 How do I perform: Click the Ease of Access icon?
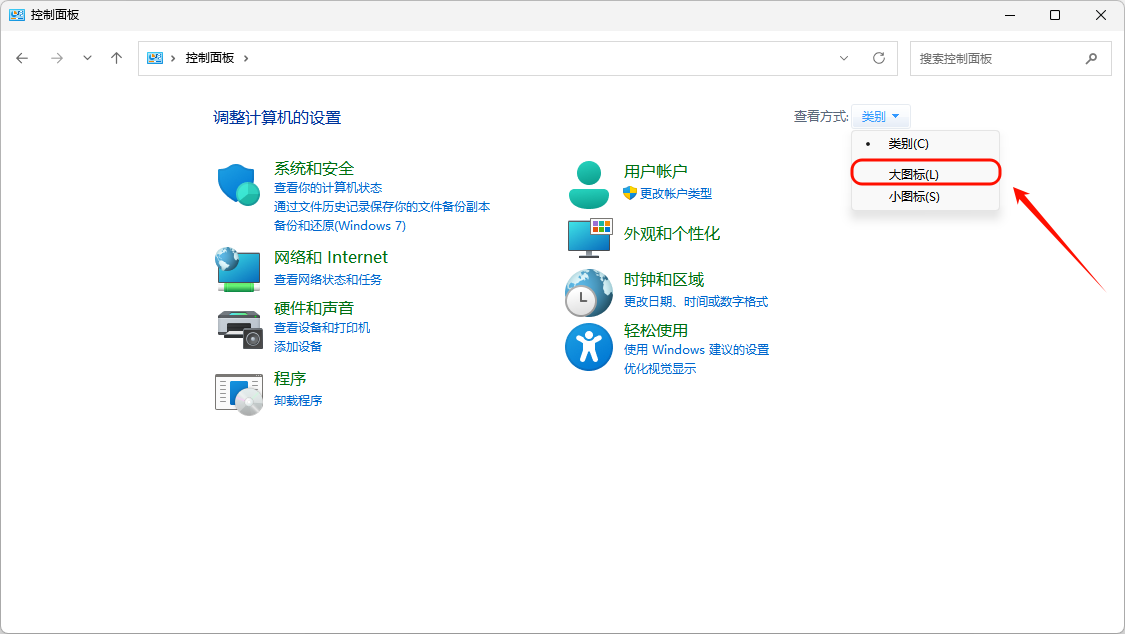589,346
